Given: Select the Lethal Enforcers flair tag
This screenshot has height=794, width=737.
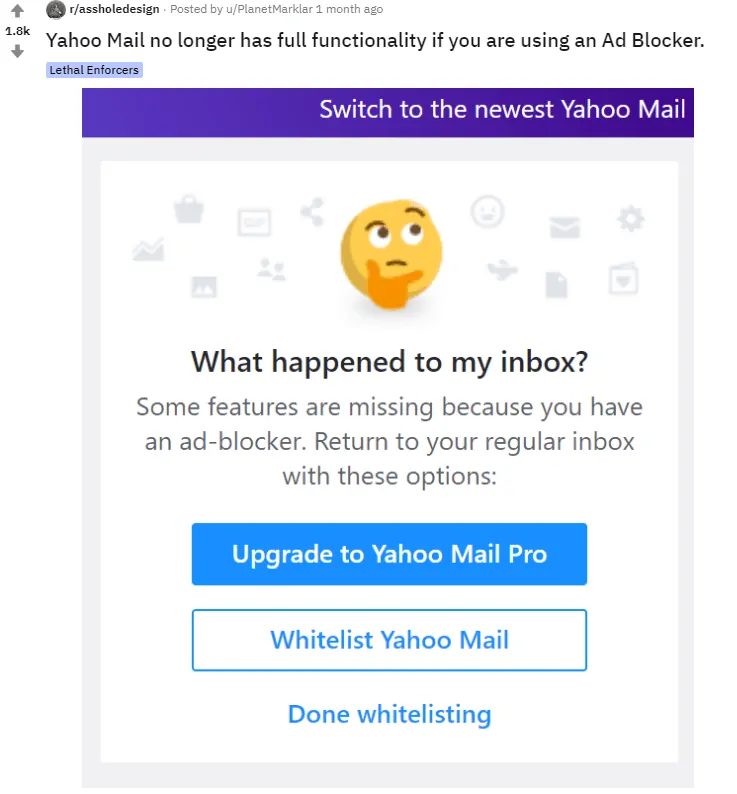Looking at the screenshot, I should point(95,70).
